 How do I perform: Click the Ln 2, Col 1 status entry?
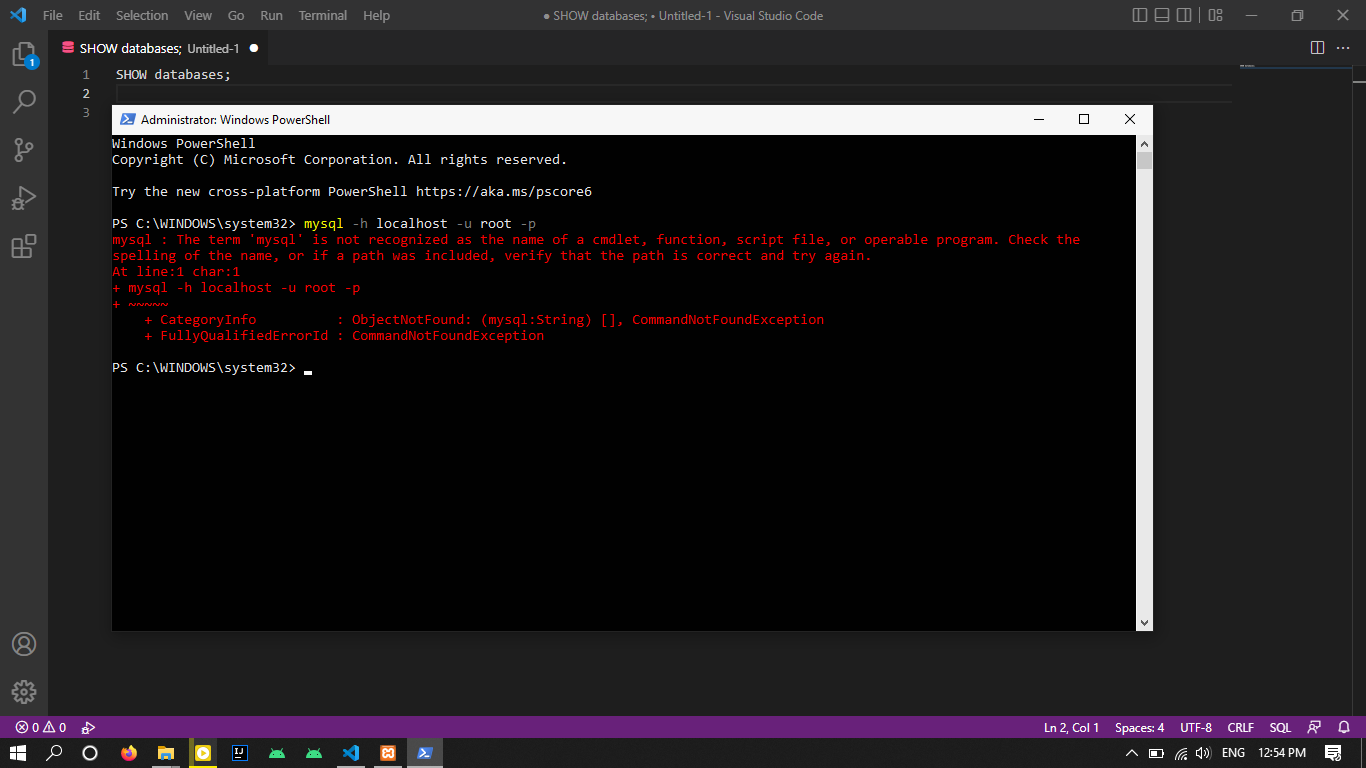1071,727
